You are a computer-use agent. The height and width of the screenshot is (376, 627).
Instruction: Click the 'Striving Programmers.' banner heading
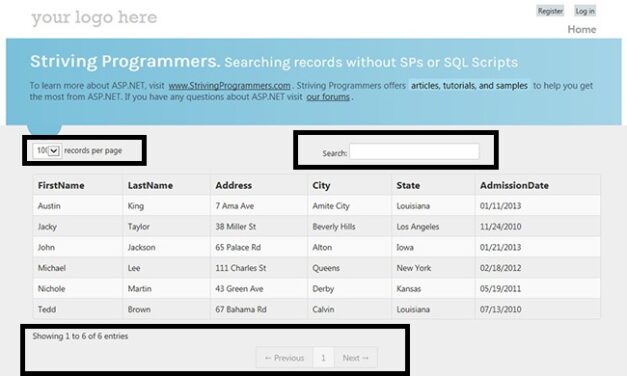(125, 62)
